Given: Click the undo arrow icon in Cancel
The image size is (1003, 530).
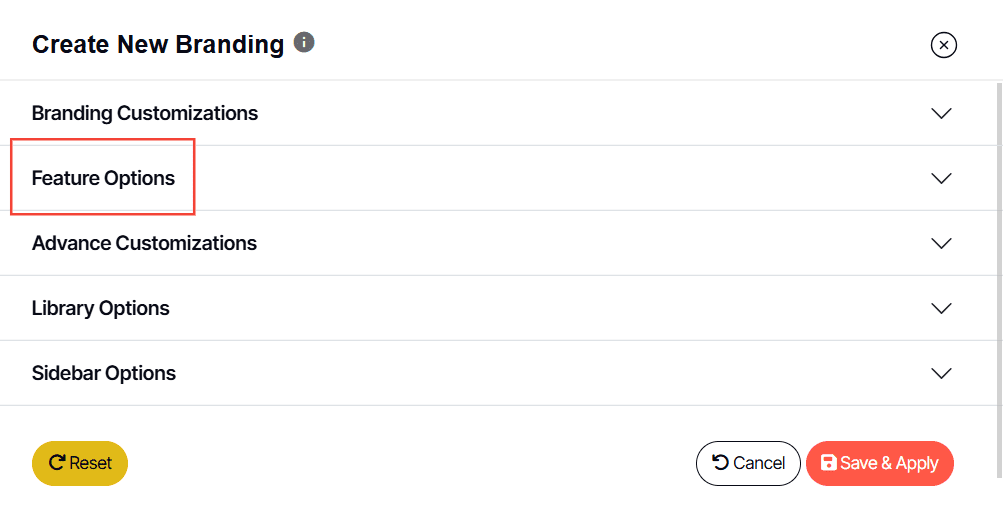Looking at the screenshot, I should coord(720,462).
